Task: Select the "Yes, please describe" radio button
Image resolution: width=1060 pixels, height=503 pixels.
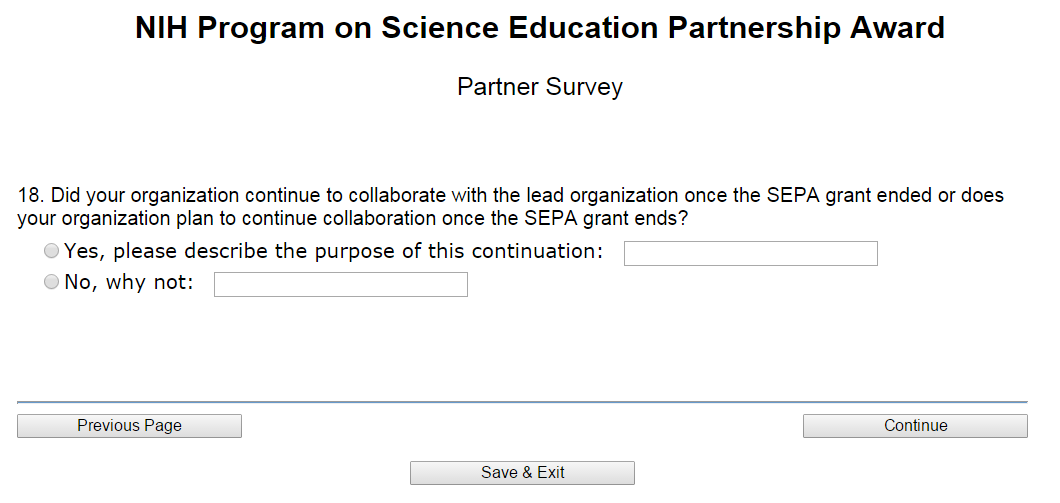Action: 52,252
